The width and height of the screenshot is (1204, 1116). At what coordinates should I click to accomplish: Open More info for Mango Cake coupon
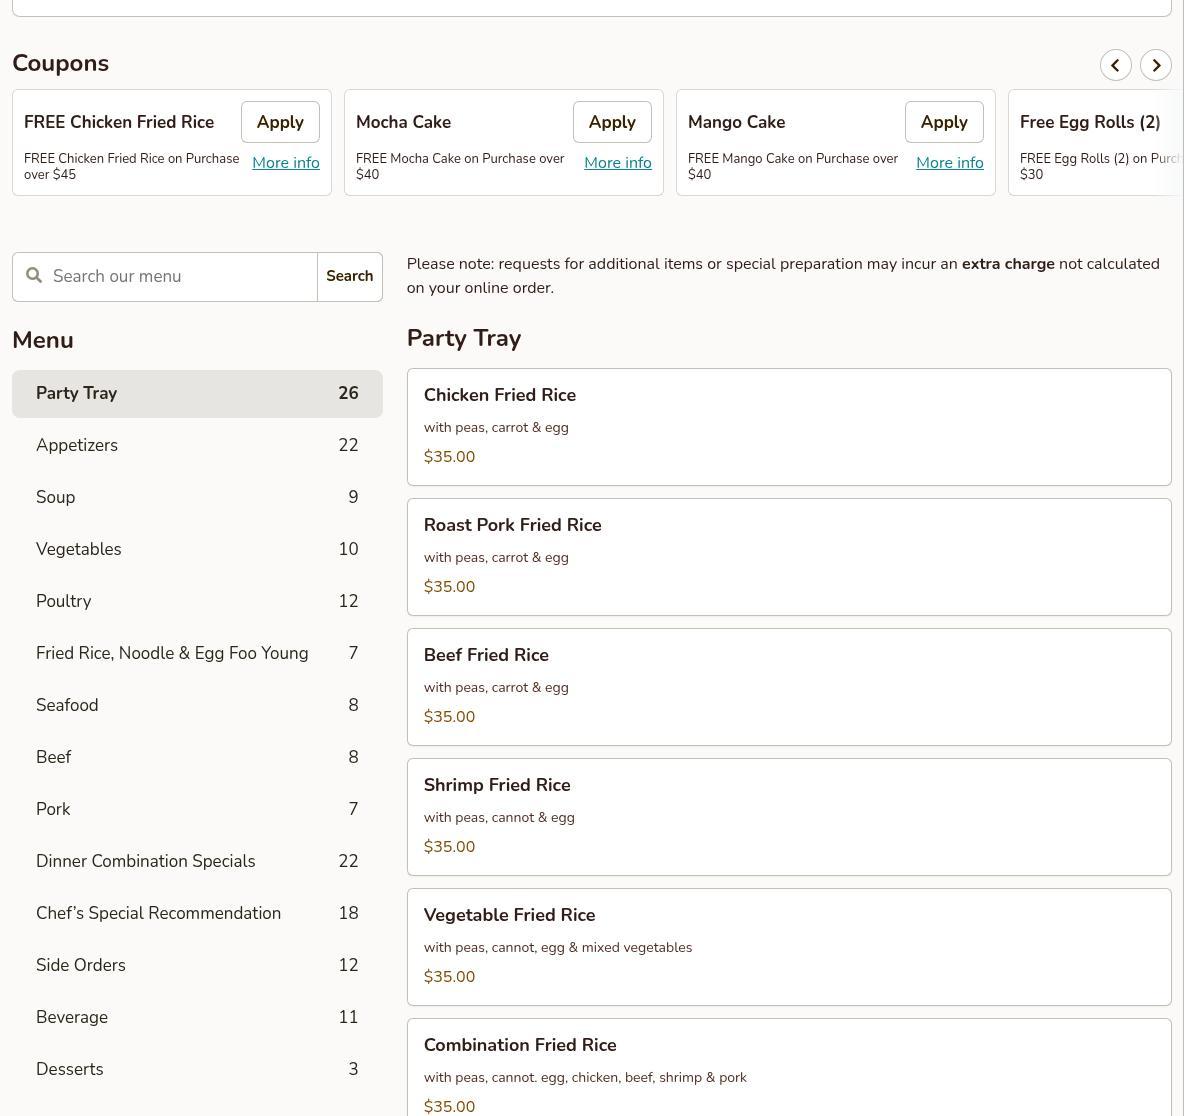tap(949, 163)
